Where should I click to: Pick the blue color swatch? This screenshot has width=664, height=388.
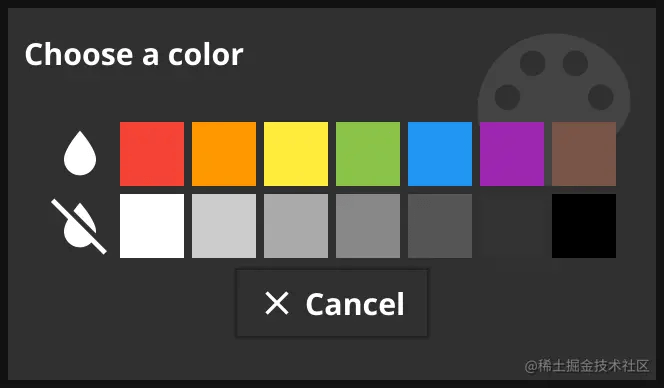[440, 154]
